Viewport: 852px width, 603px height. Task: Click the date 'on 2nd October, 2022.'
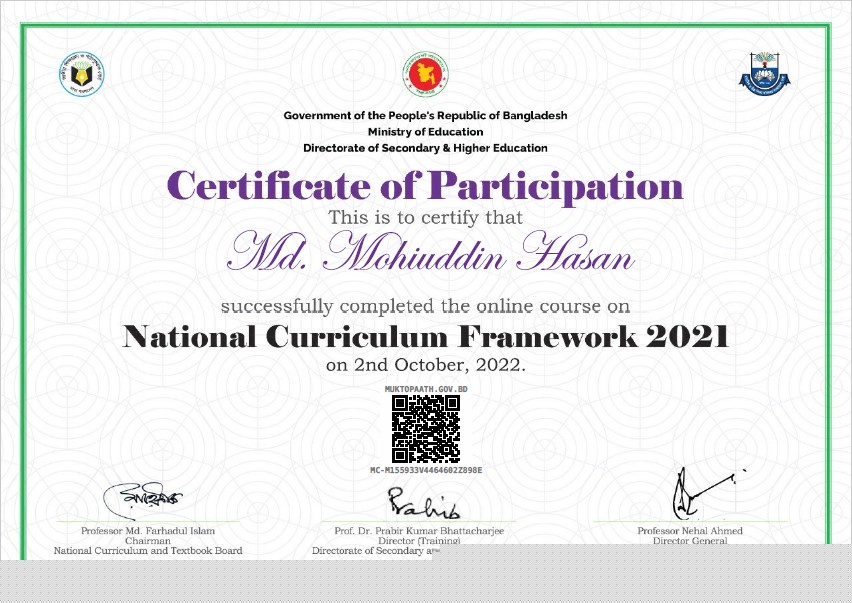tap(425, 365)
